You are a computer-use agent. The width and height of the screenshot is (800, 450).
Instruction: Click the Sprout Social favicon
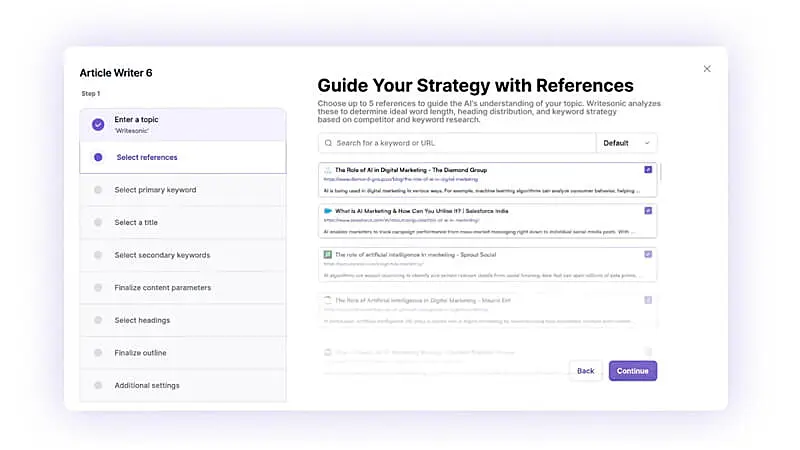(327, 254)
